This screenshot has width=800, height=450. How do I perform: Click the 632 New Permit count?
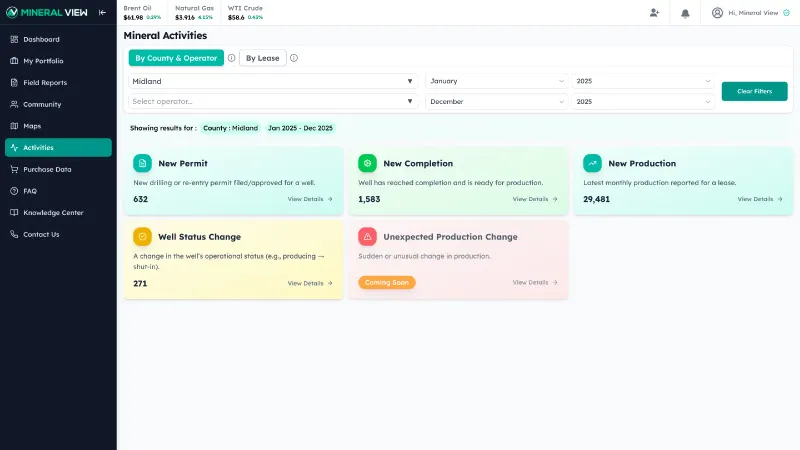tap(140, 199)
